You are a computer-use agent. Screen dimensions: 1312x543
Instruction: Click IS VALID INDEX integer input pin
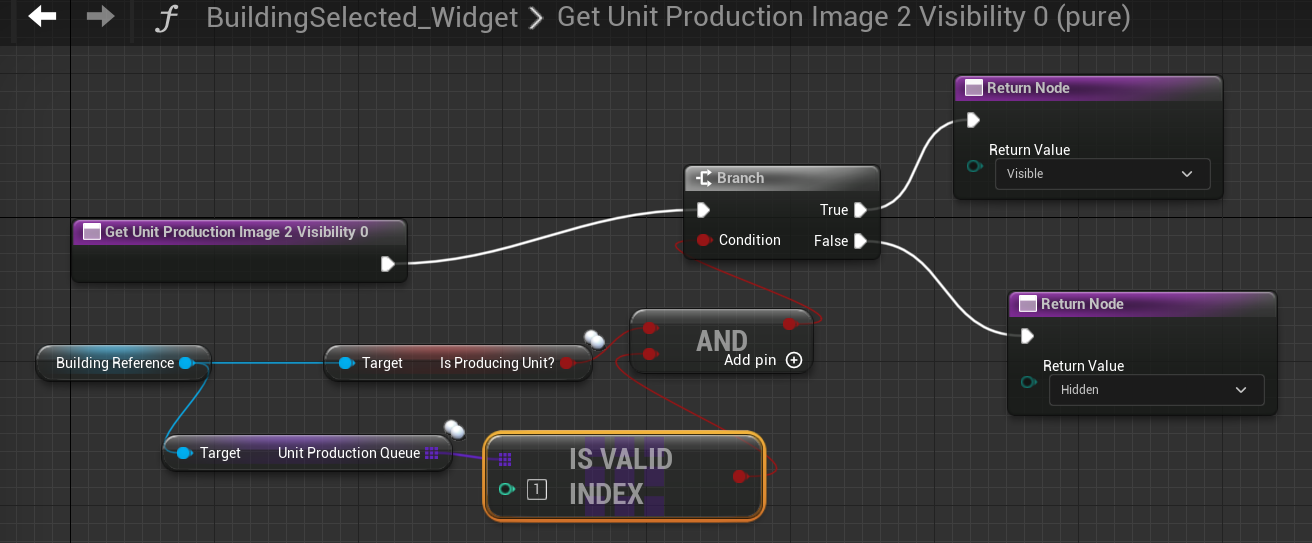505,489
